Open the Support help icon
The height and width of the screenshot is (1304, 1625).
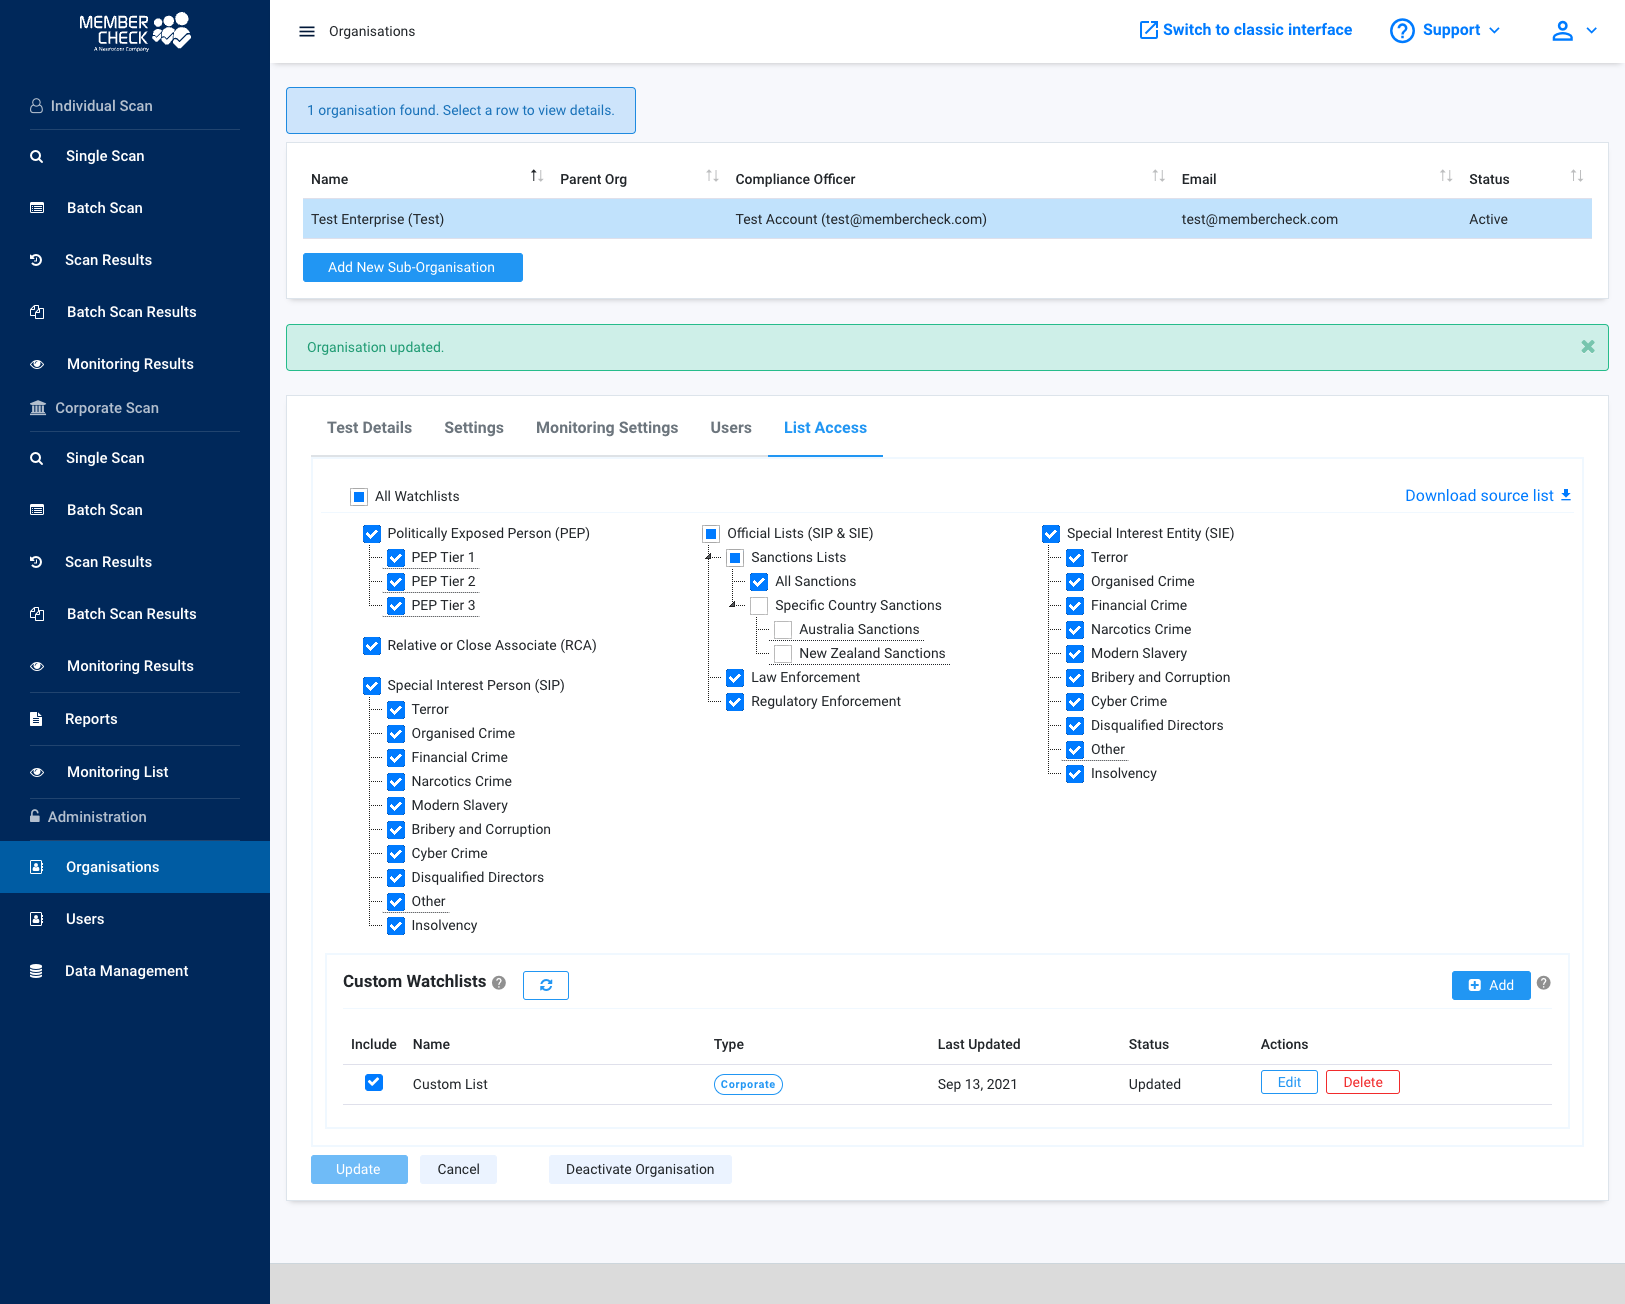pyautogui.click(x=1402, y=30)
